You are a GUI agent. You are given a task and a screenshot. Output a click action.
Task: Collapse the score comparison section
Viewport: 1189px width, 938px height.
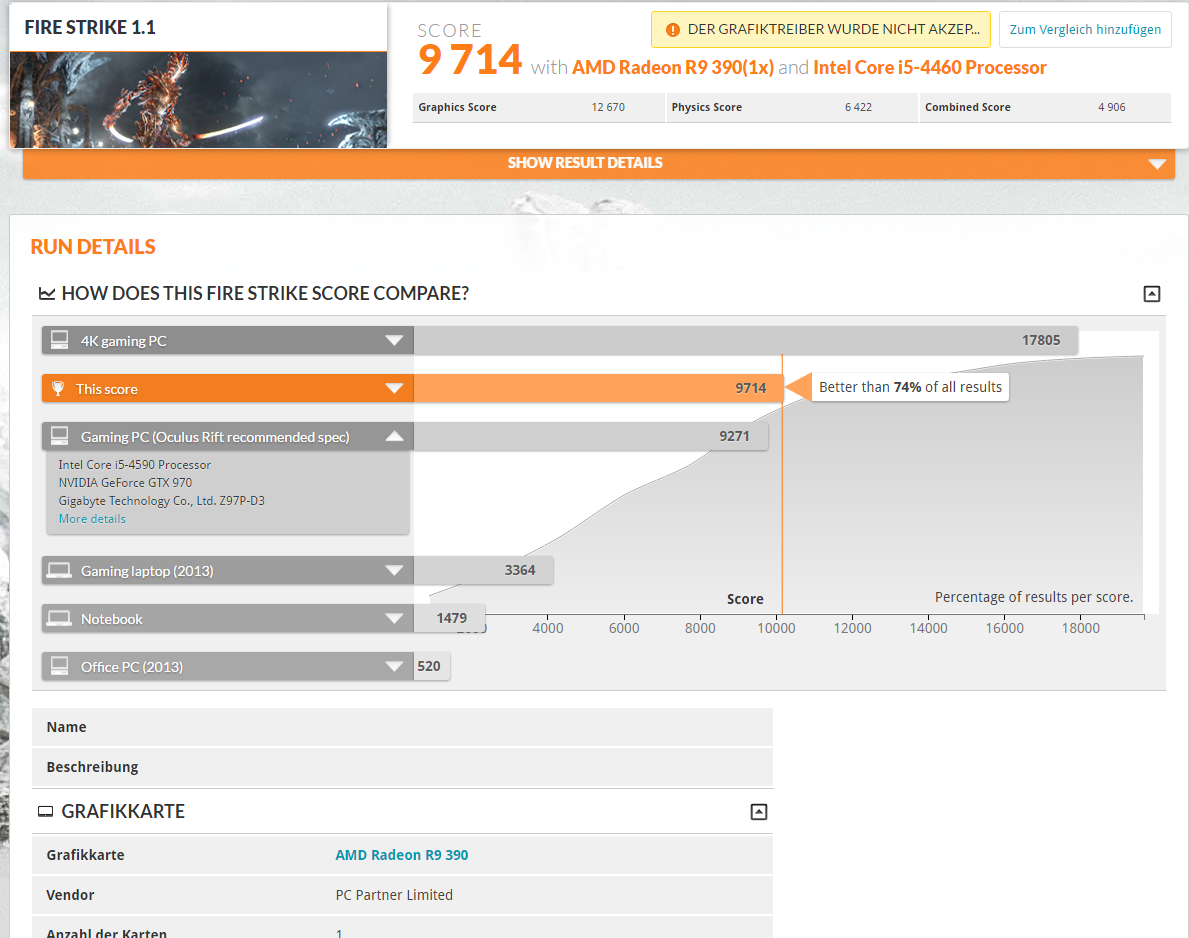[1151, 293]
